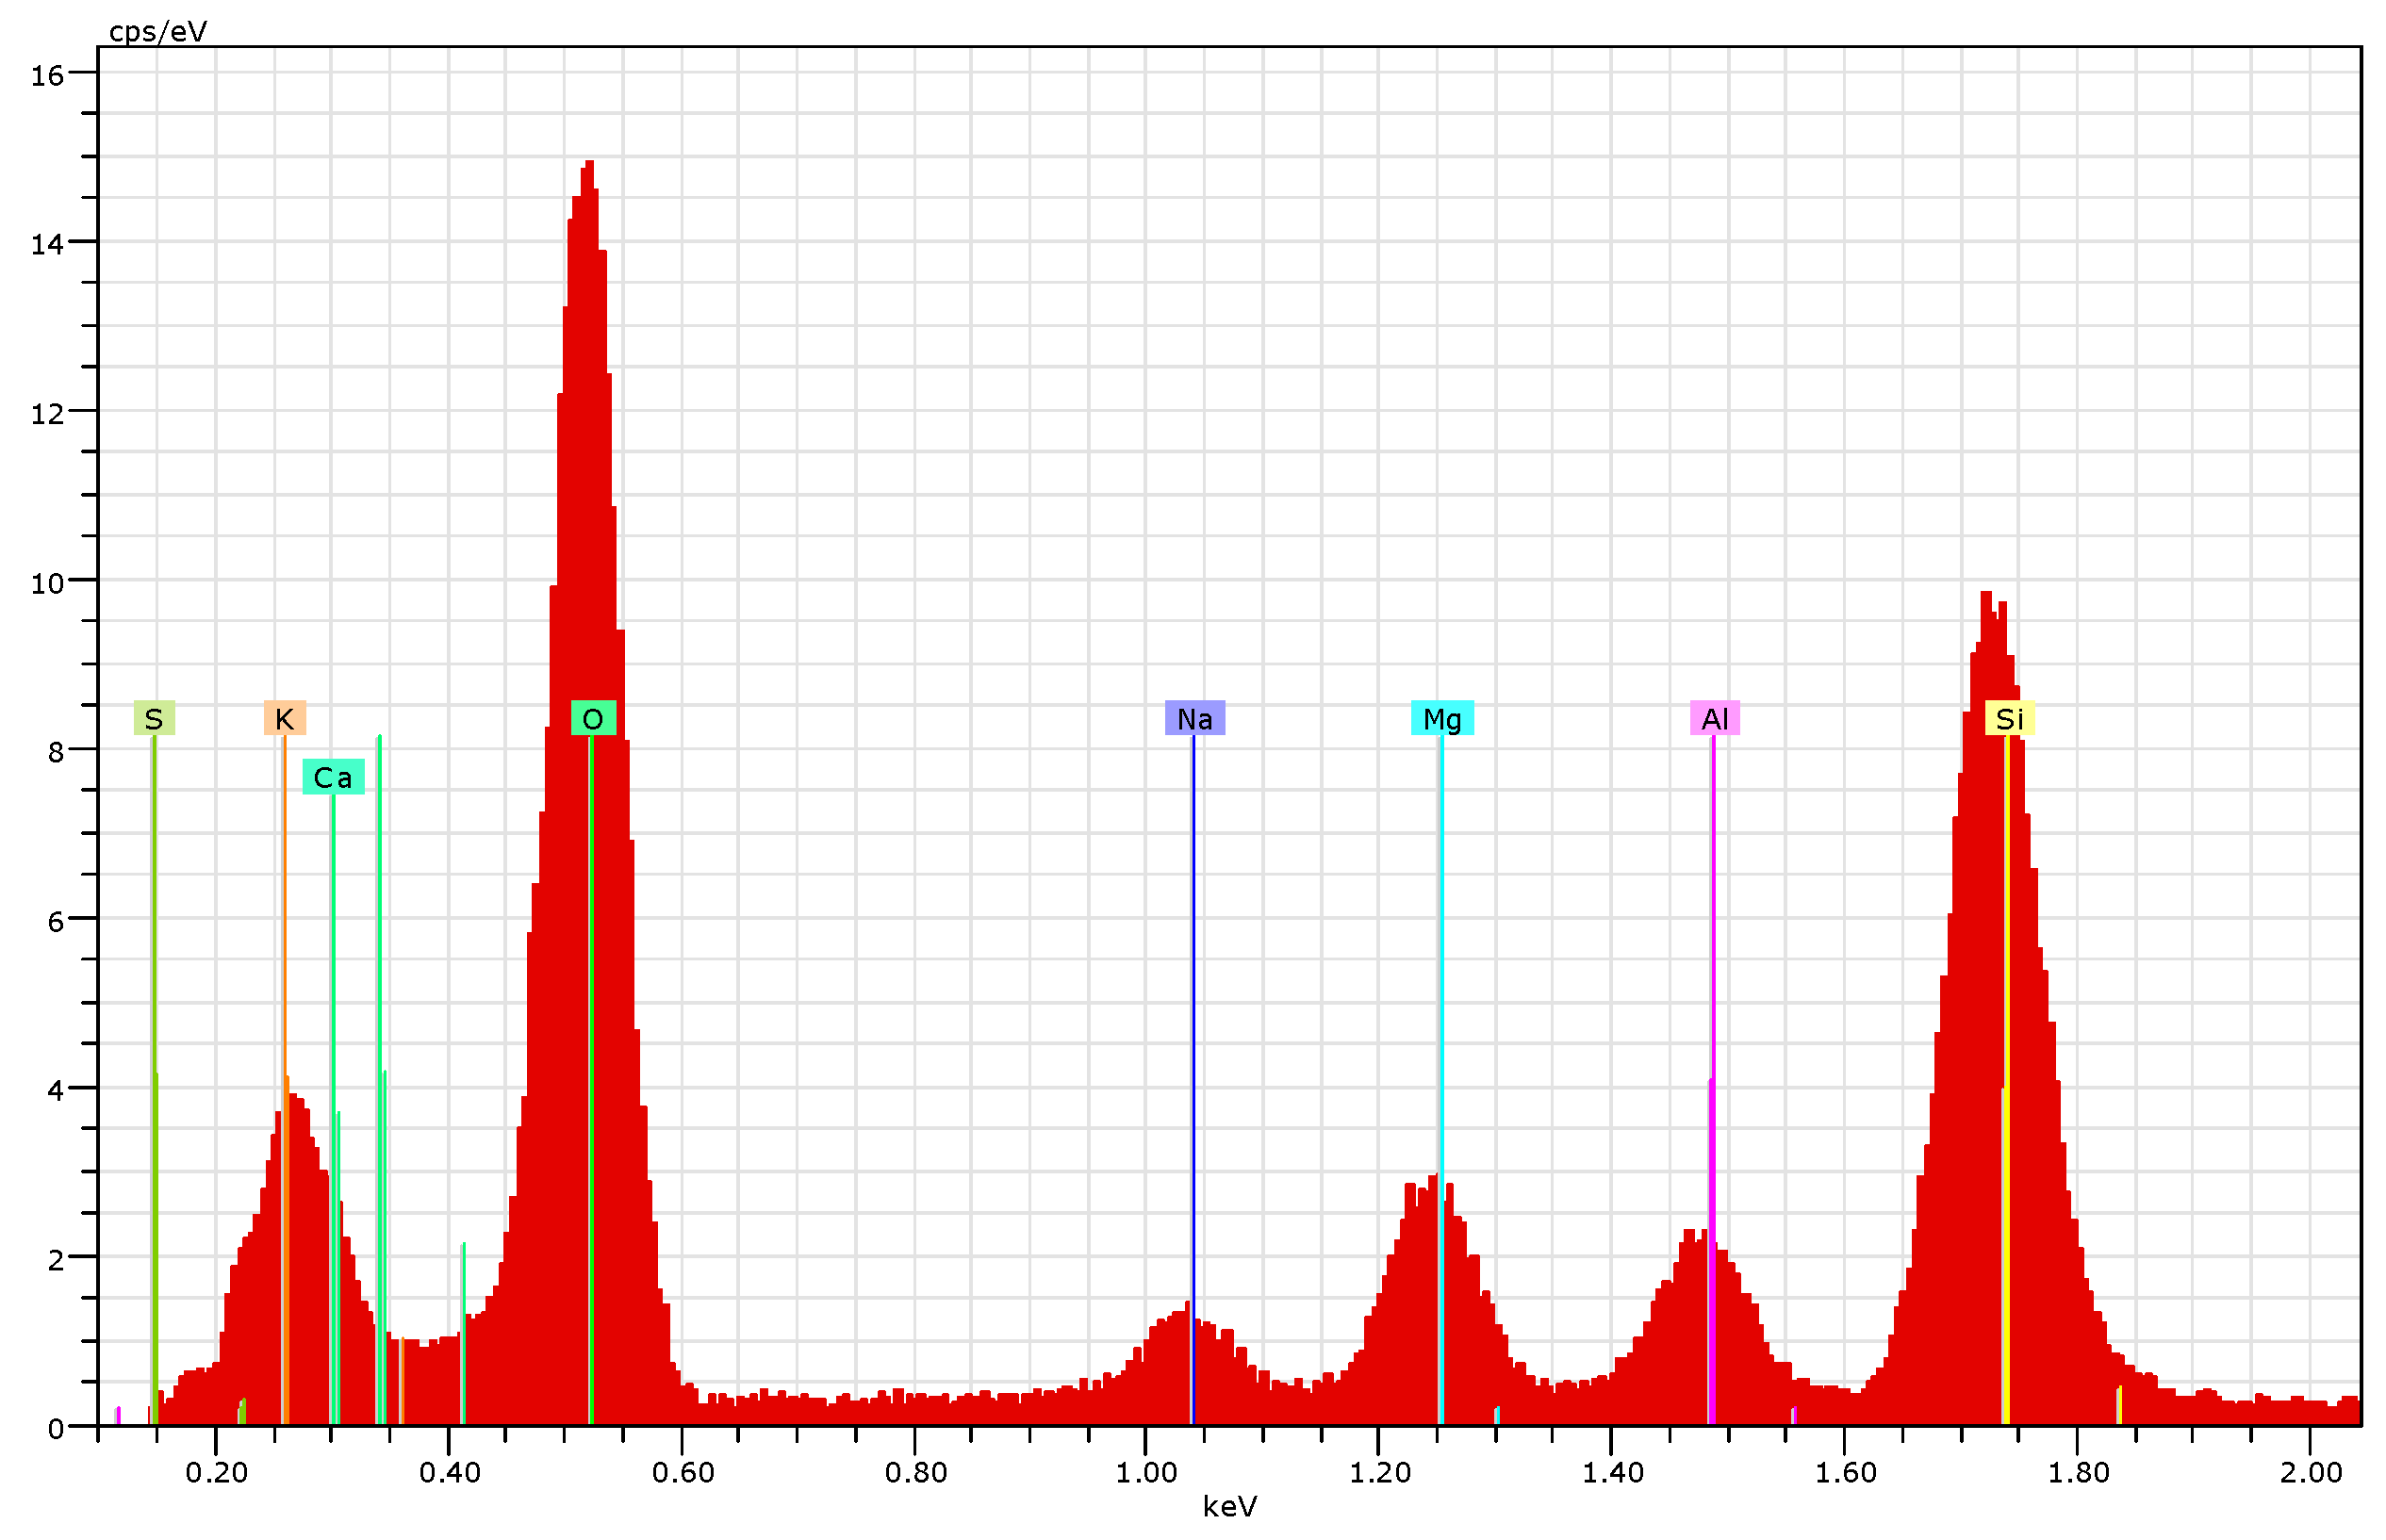
Task: Click the 10 tick label on y-axis
Action: point(47,583)
